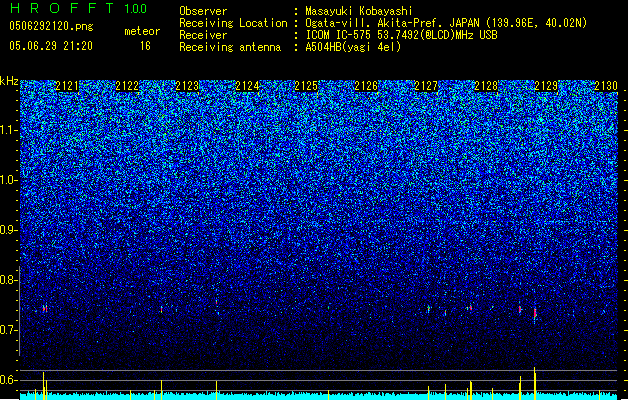Click the 2123 time marker

pyautogui.click(x=187, y=86)
